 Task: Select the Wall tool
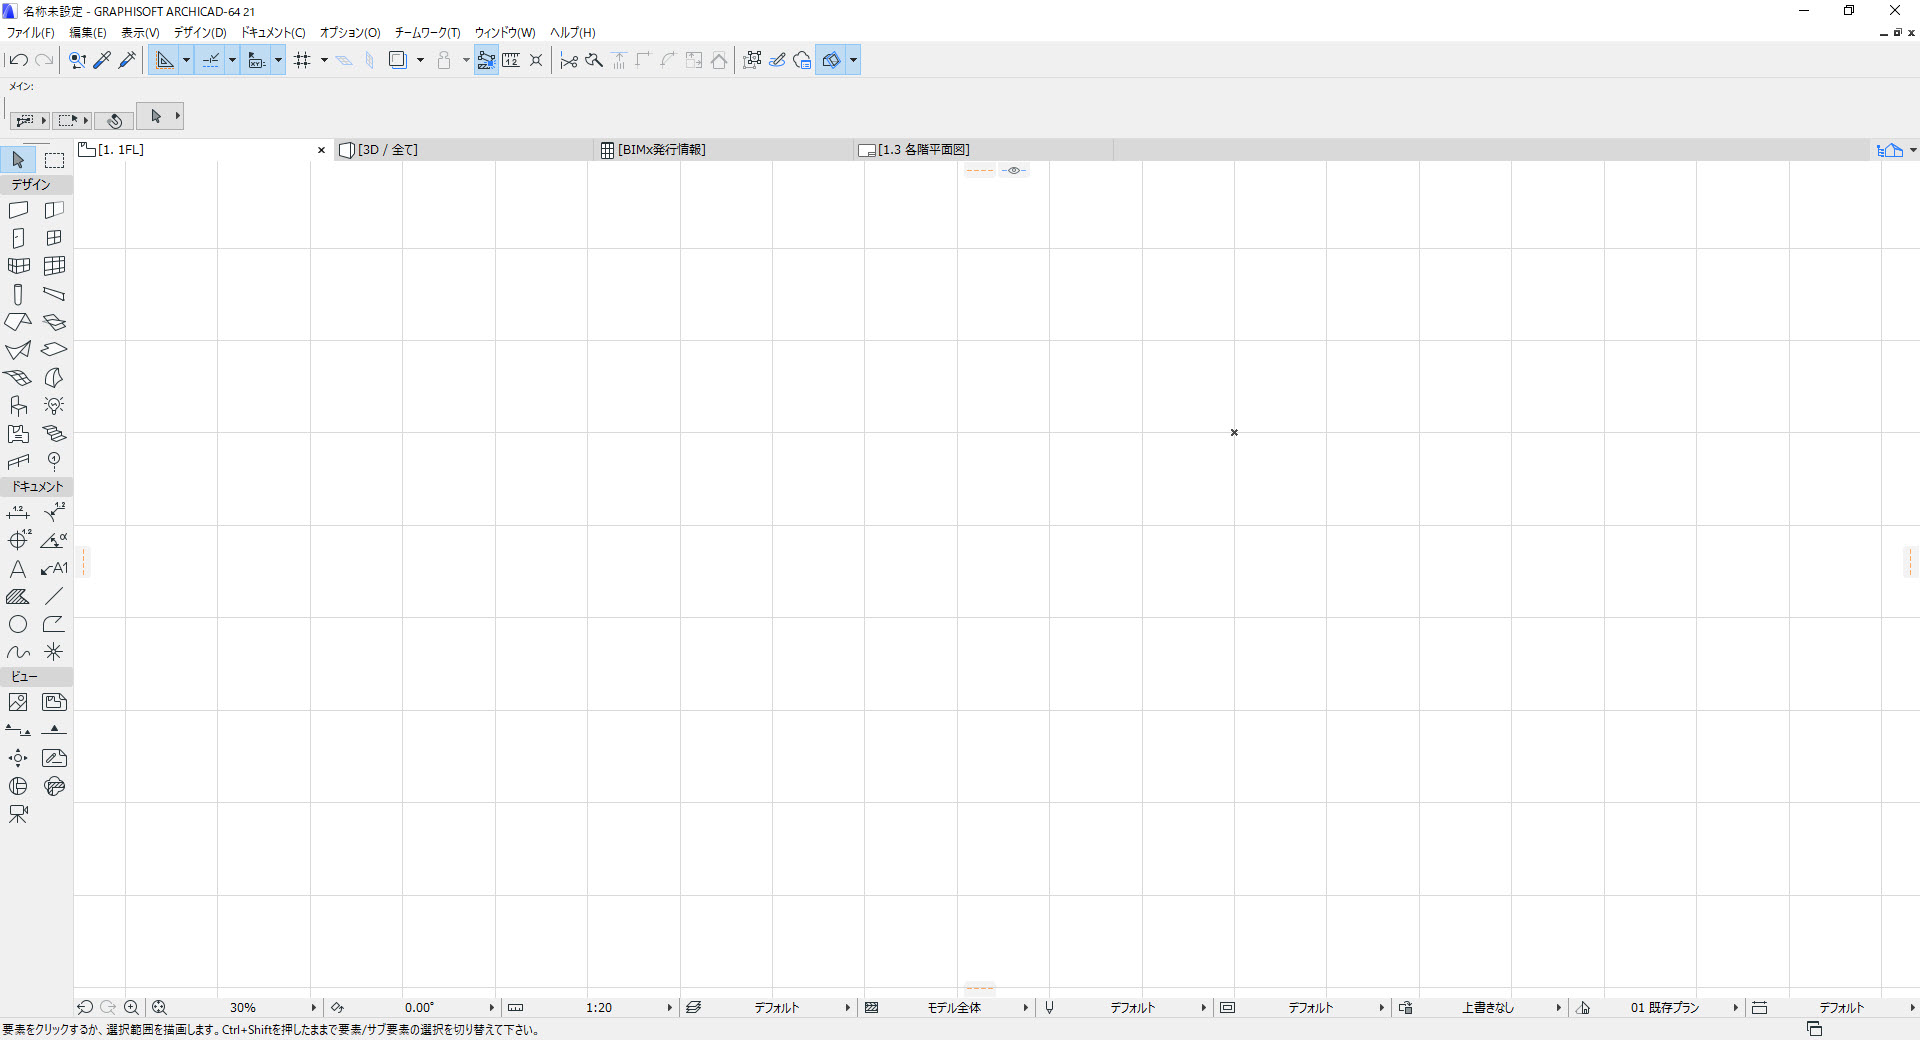tap(18, 210)
